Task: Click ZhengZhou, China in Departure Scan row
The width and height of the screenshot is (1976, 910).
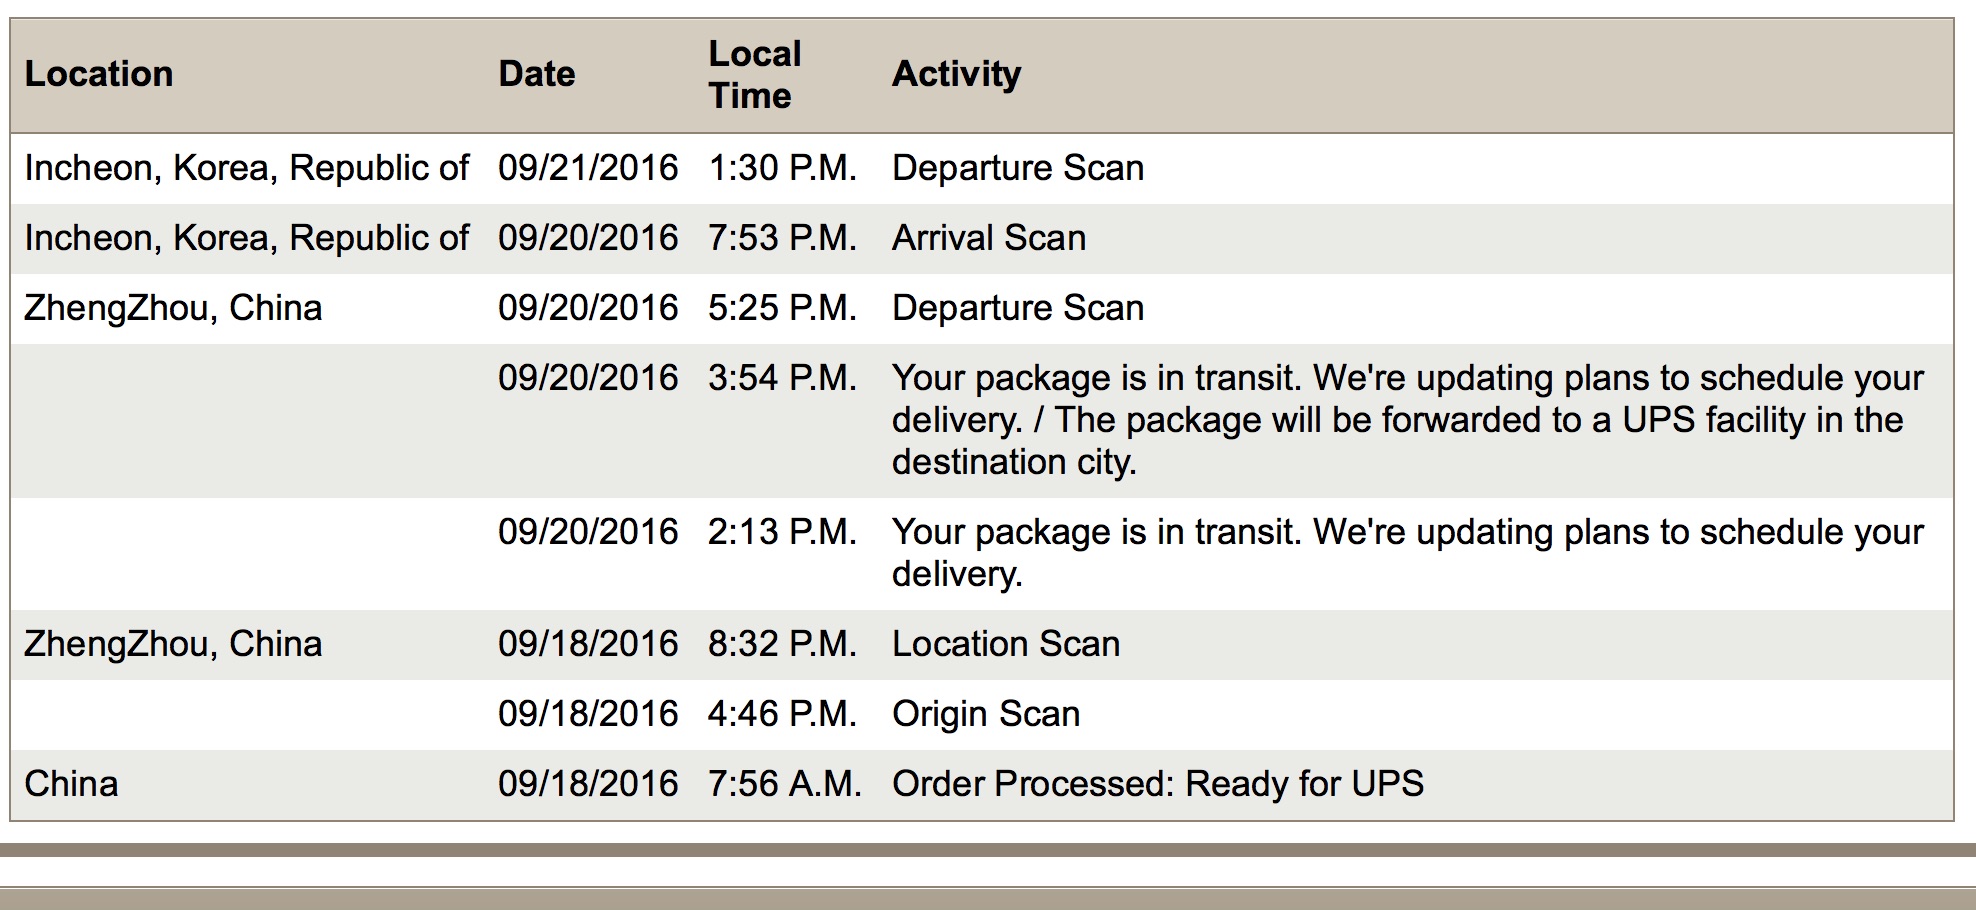Action: [x=173, y=308]
